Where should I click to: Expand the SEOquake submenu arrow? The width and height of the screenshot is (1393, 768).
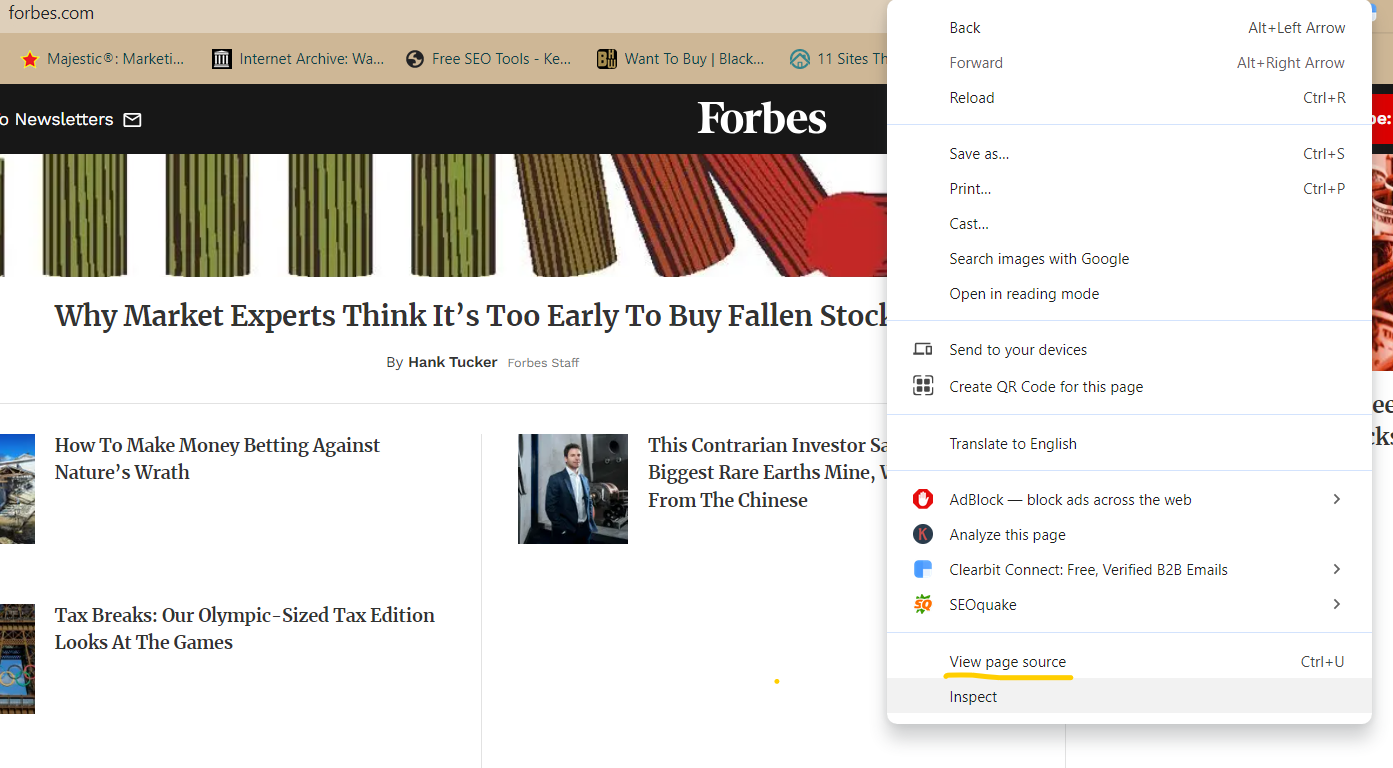[x=1336, y=604]
